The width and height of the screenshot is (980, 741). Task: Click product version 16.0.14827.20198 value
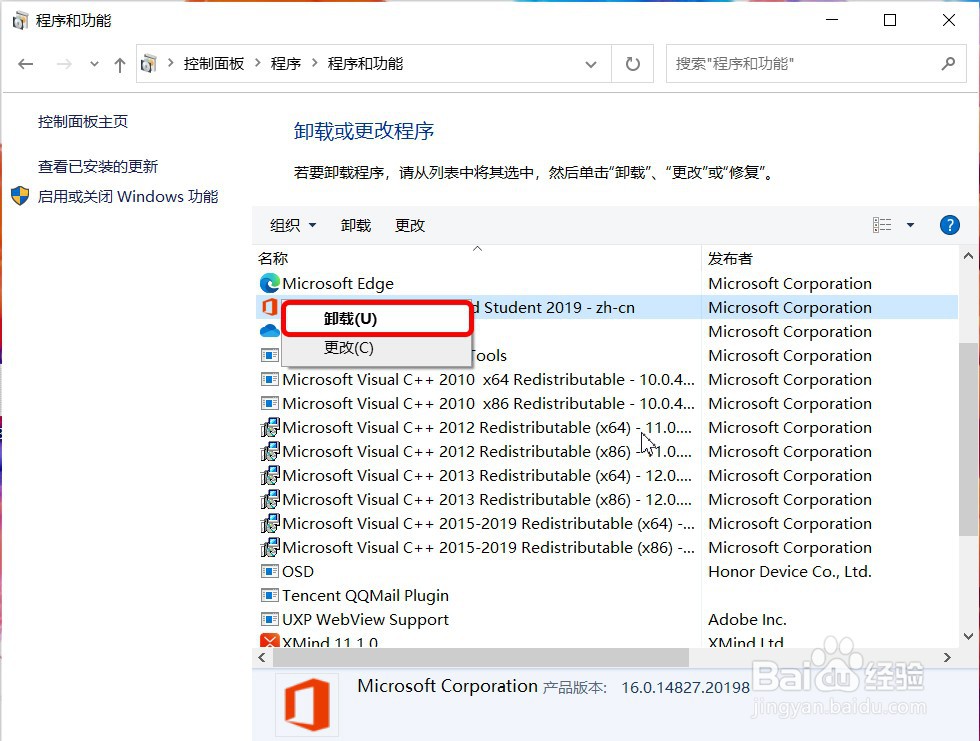click(685, 687)
